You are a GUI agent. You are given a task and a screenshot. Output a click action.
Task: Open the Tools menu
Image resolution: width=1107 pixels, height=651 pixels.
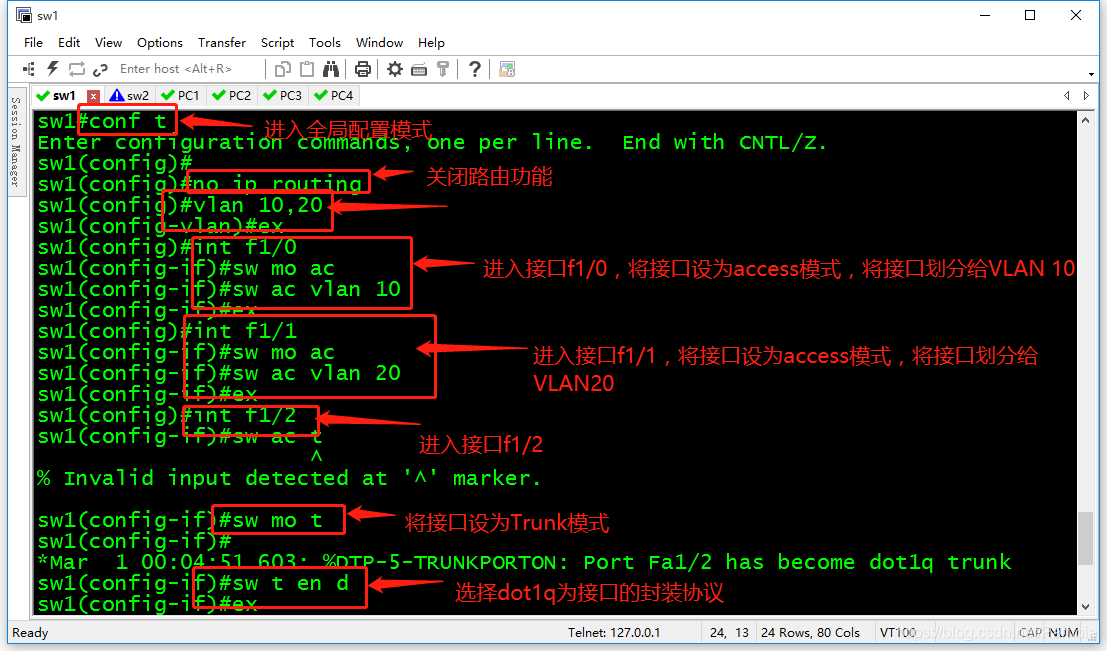(x=325, y=42)
